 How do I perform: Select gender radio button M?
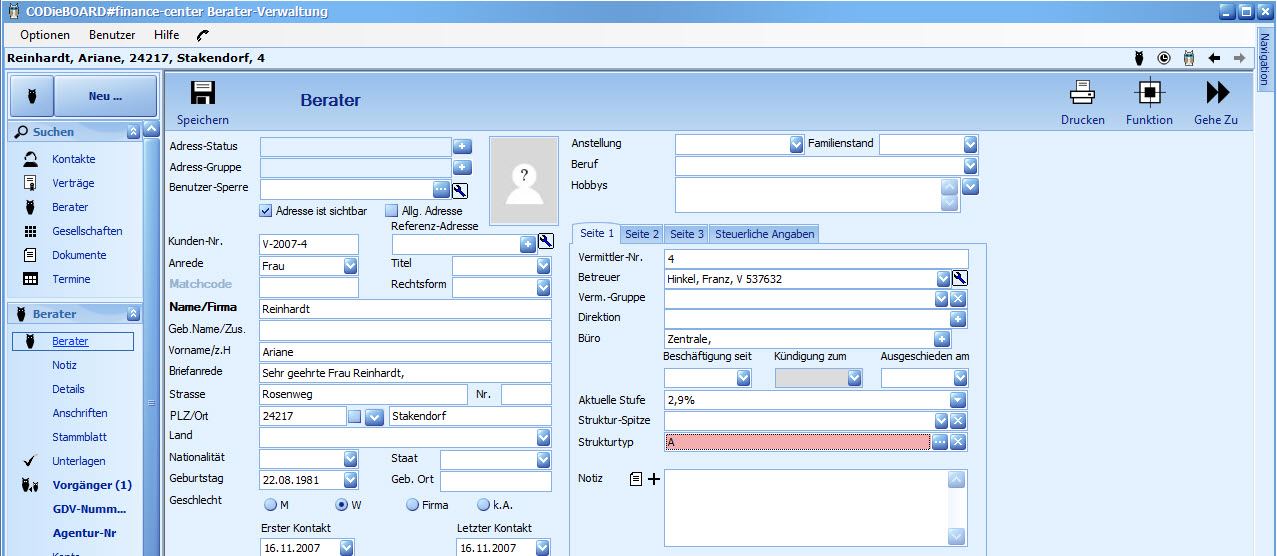point(270,505)
